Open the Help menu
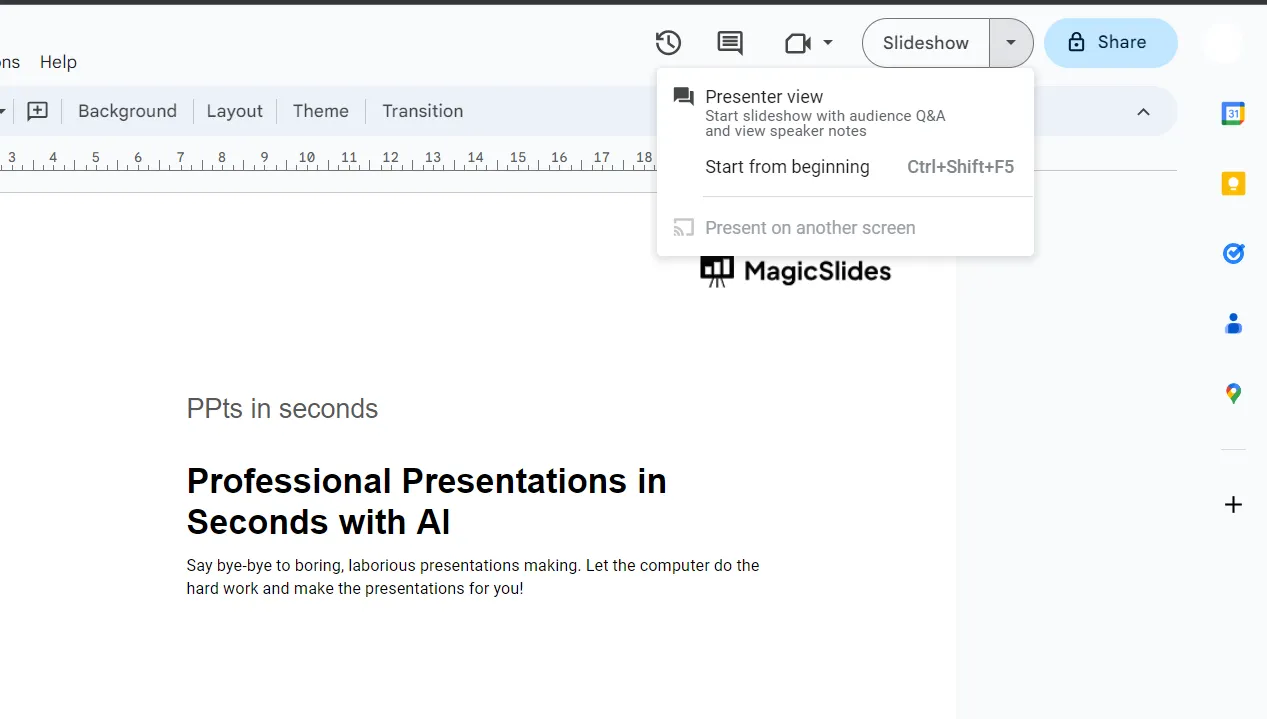This screenshot has height=719, width=1267. pos(58,62)
